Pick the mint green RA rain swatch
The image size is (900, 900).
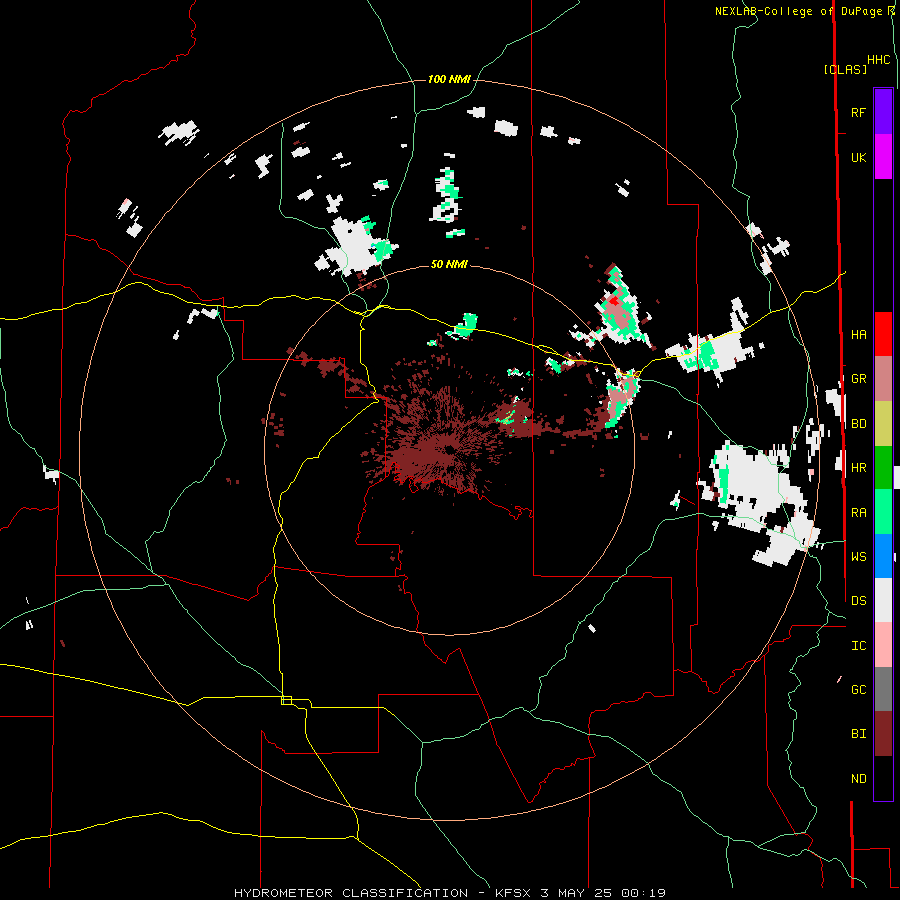883,512
